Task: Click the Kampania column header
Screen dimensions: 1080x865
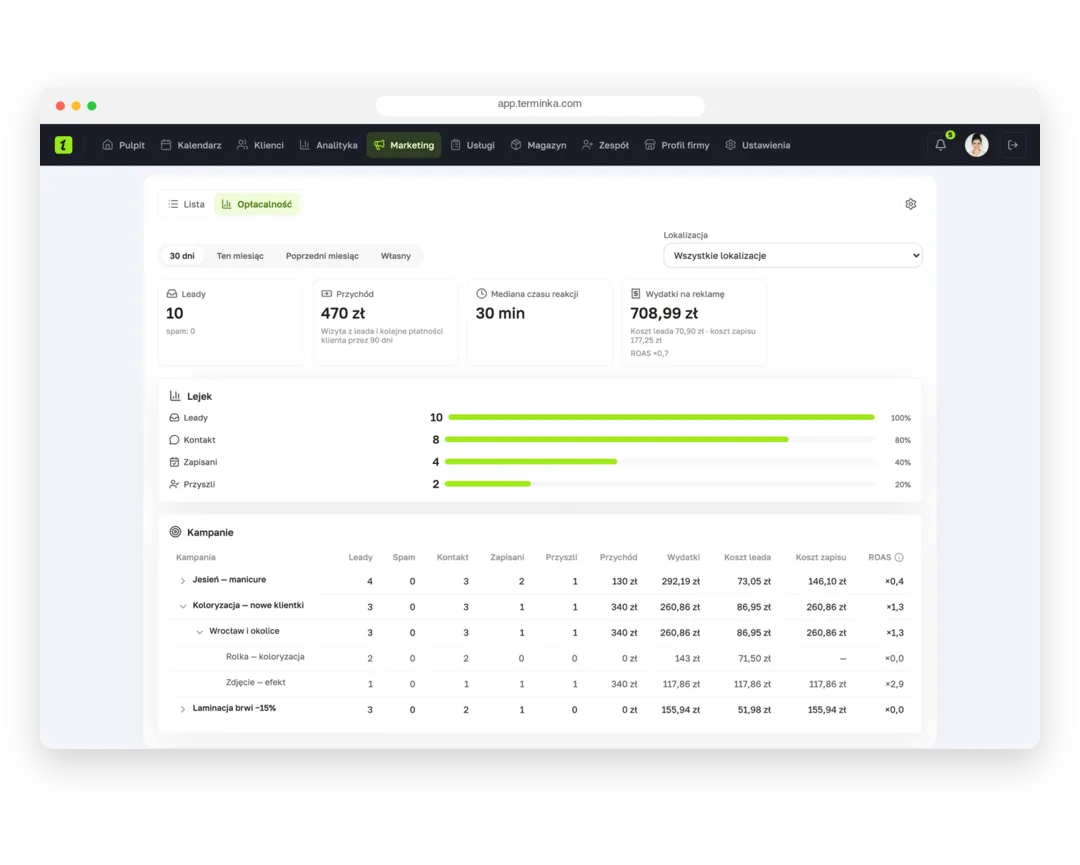Action: pos(196,557)
